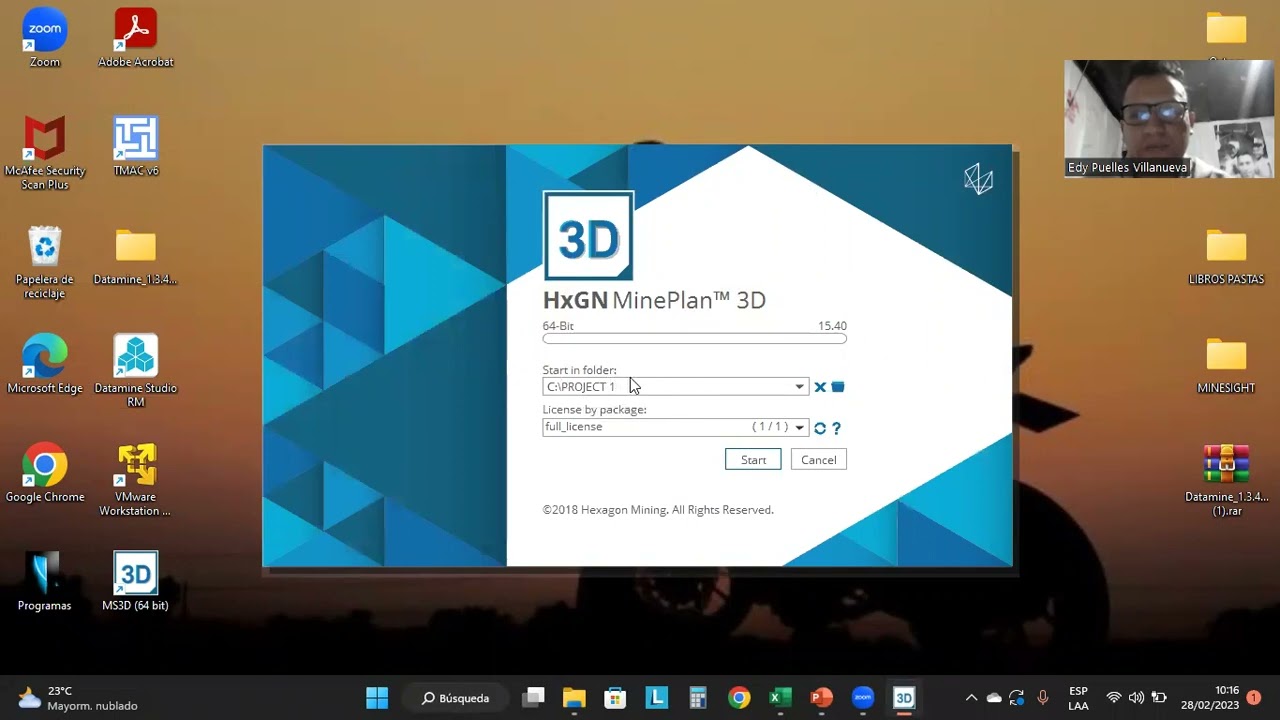1280x720 pixels.
Task: Open the notification badge in tray
Action: coord(1254,698)
